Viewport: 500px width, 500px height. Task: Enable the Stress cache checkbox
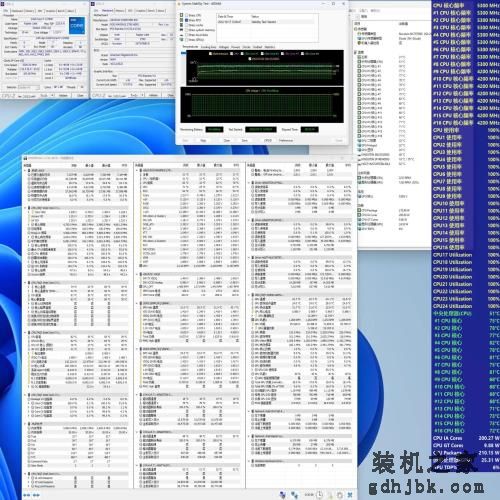pos(187,25)
